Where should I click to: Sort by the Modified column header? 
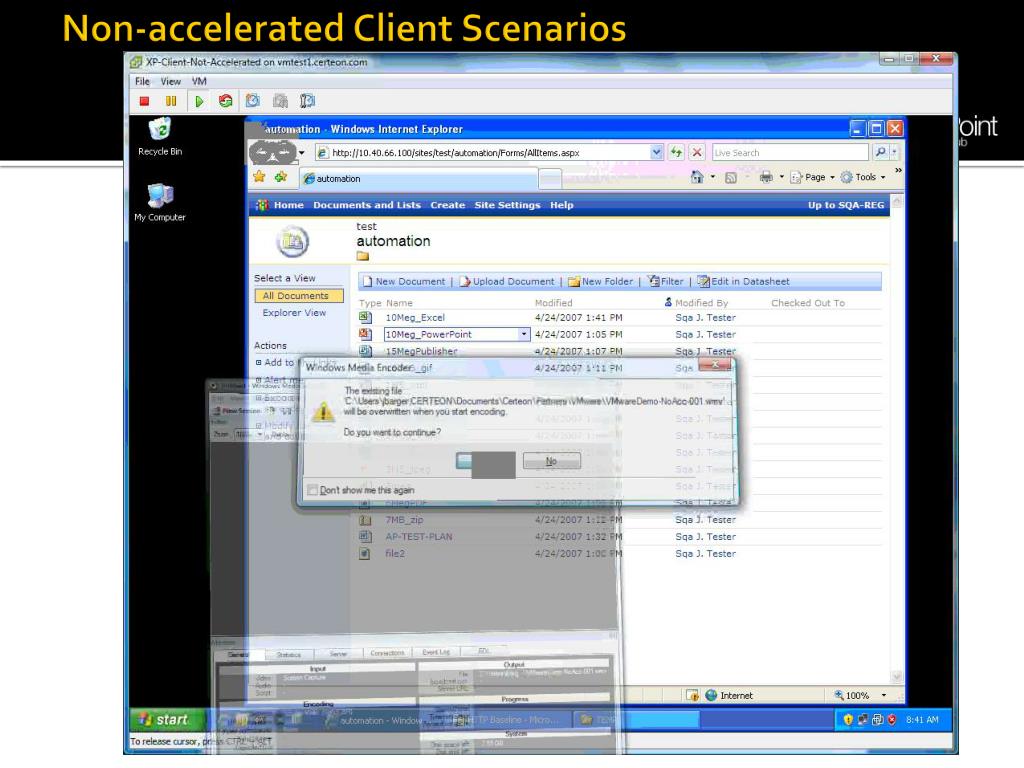click(x=553, y=303)
